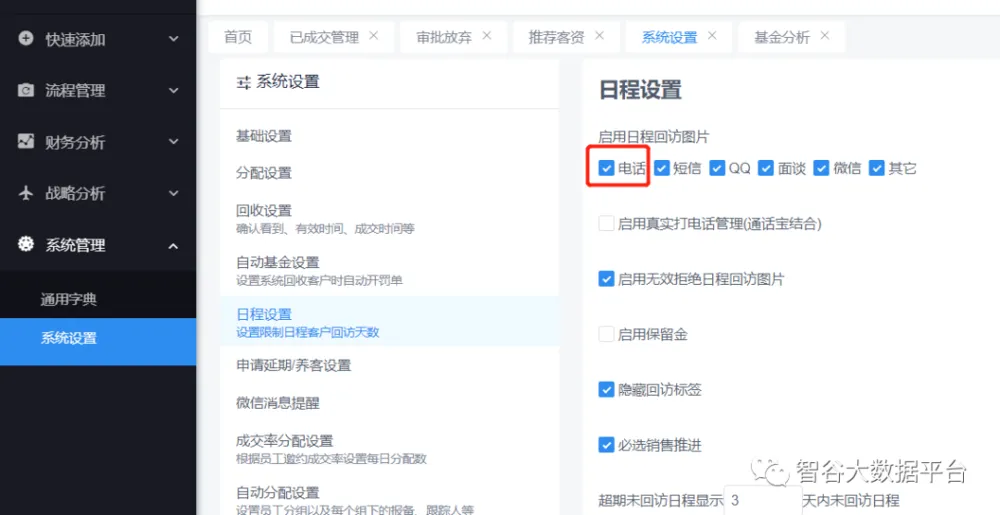1000x515 pixels.
Task: Open 通用字典 in the sidebar
Action: [69, 299]
